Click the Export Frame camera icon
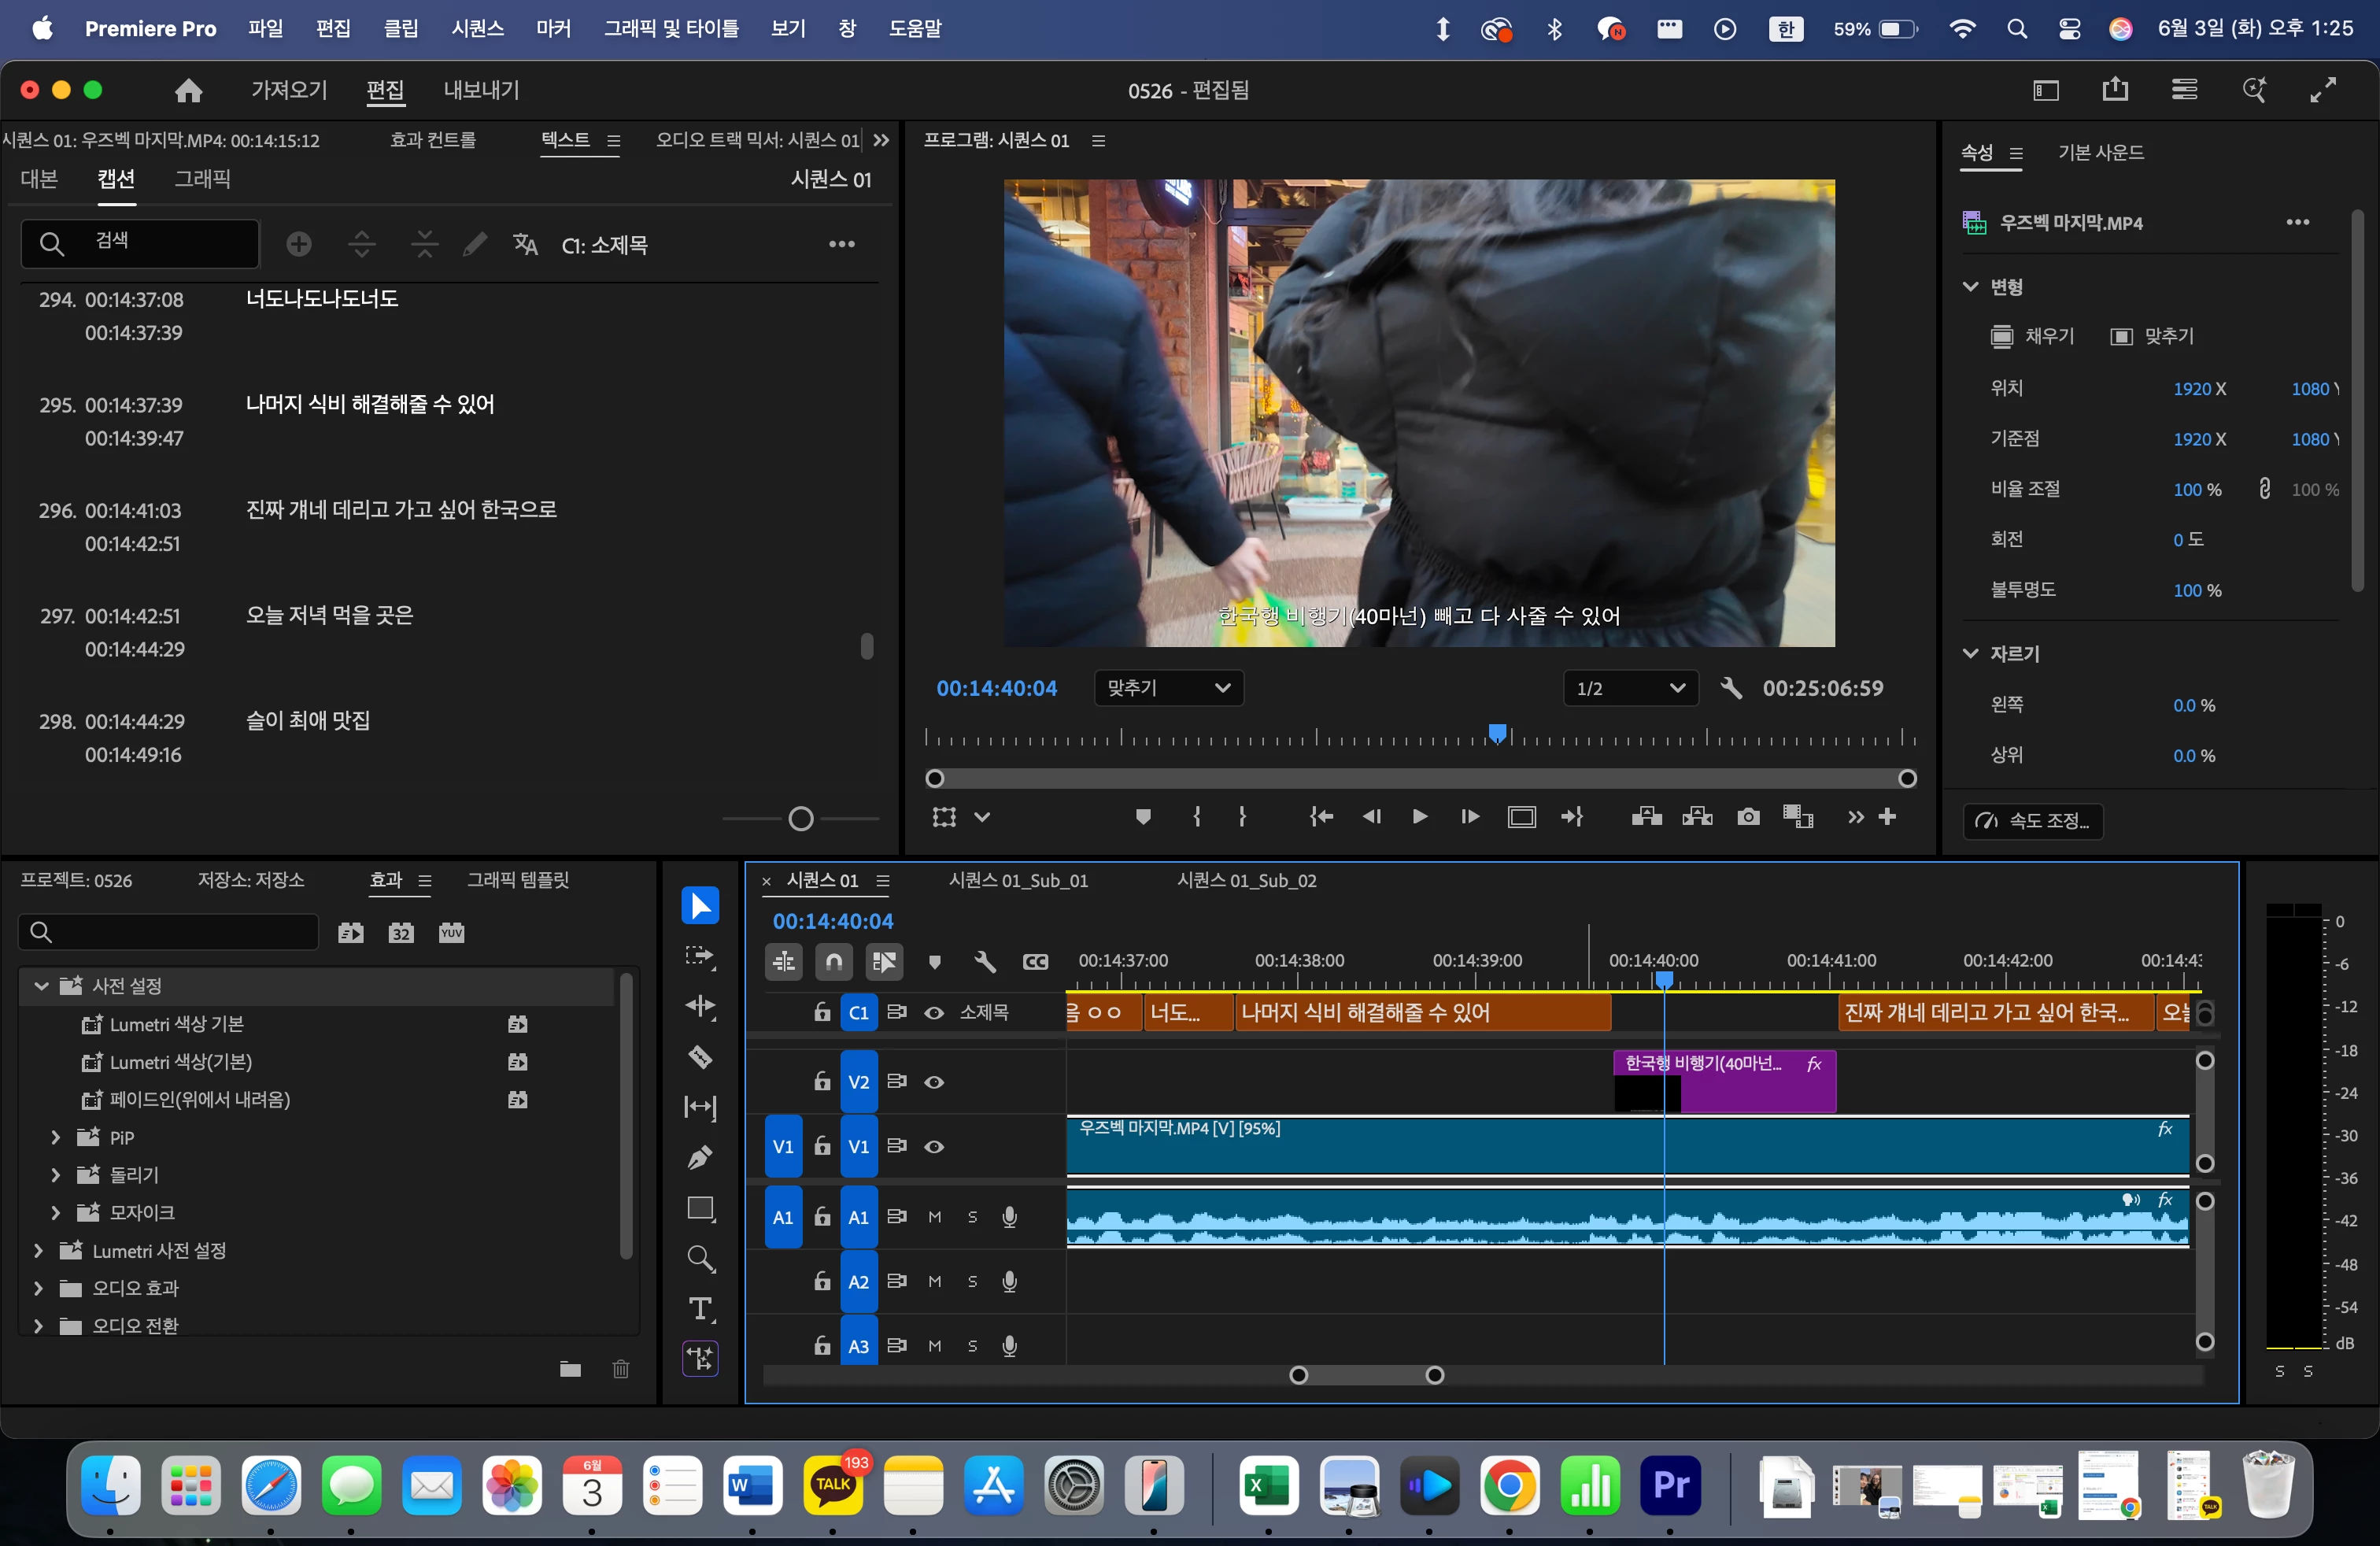The height and width of the screenshot is (1546, 2380). [1747, 817]
